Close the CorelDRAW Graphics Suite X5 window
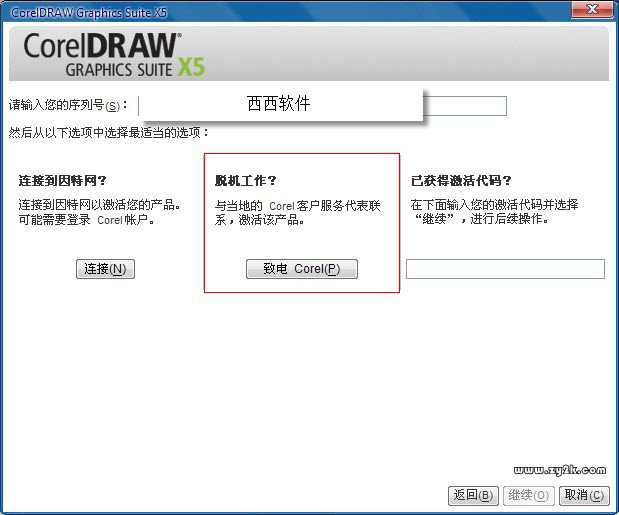This screenshot has width=619, height=515. click(592, 9)
